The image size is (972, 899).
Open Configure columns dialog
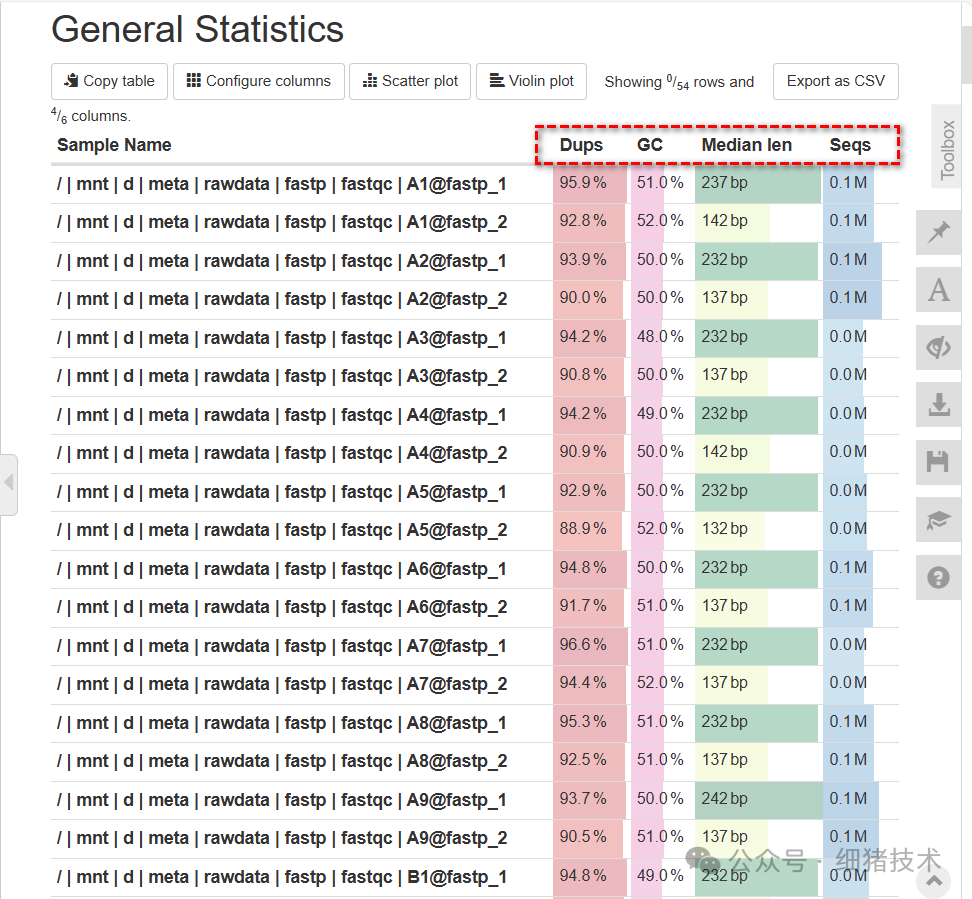259,82
